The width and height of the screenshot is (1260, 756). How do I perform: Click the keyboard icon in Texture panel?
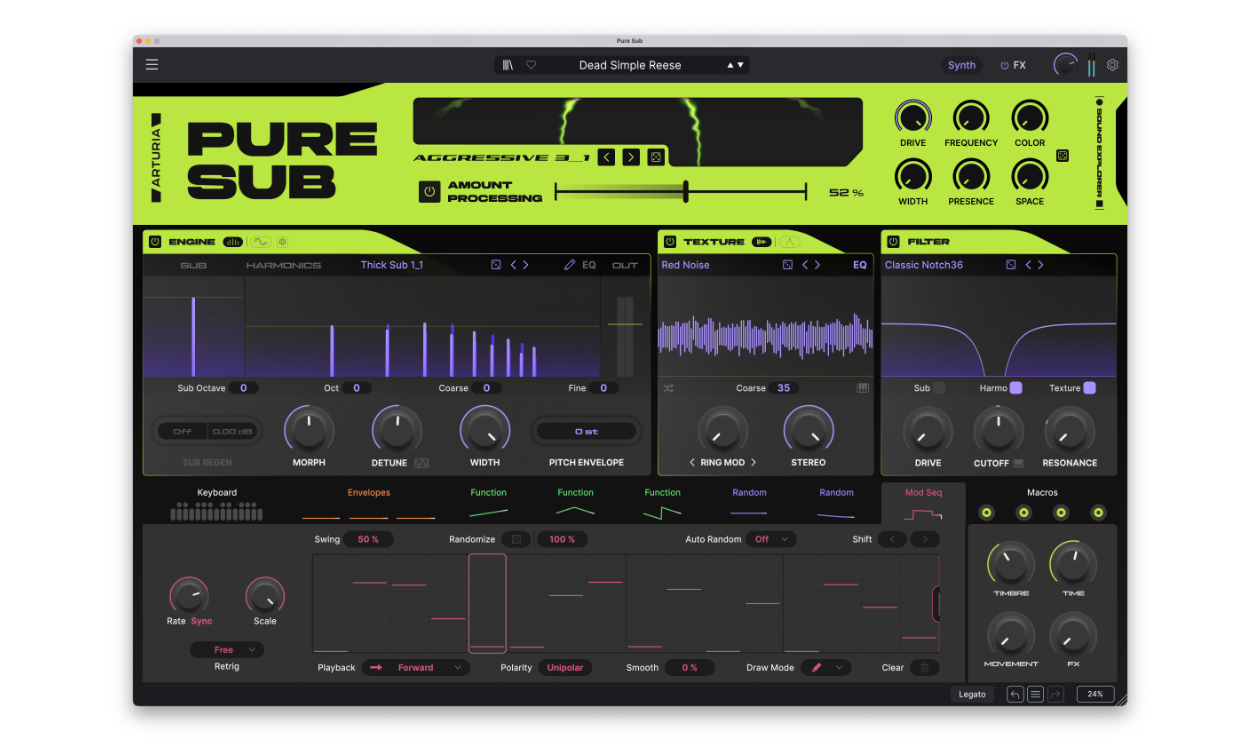point(862,388)
